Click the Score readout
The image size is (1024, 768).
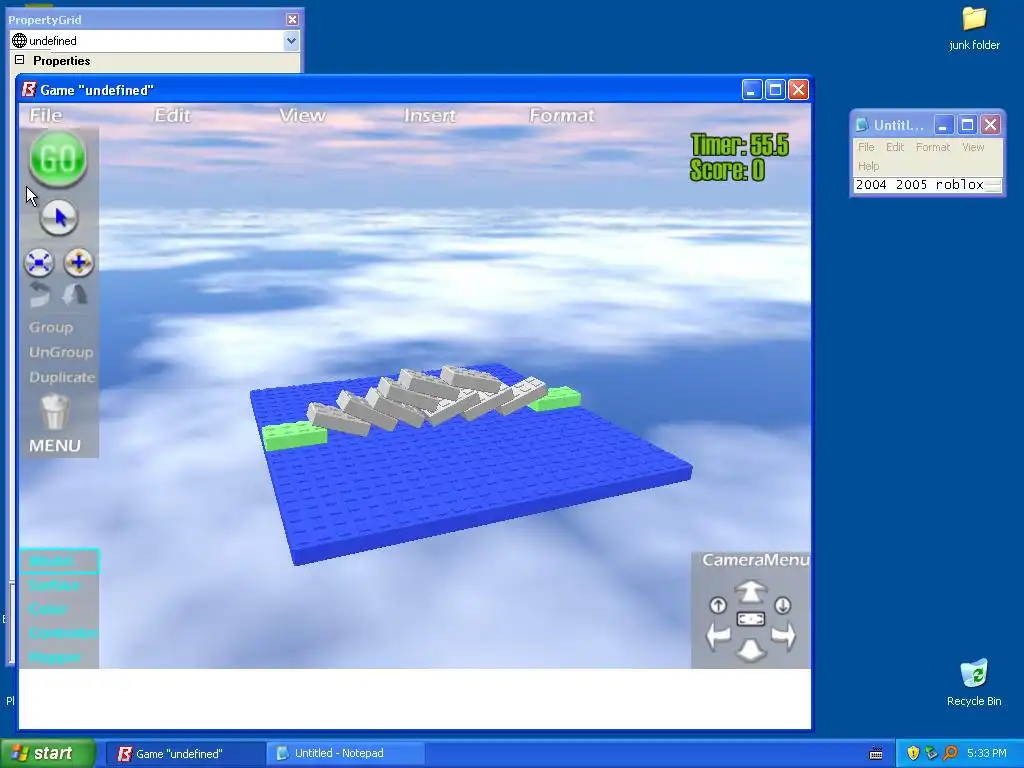pos(727,170)
